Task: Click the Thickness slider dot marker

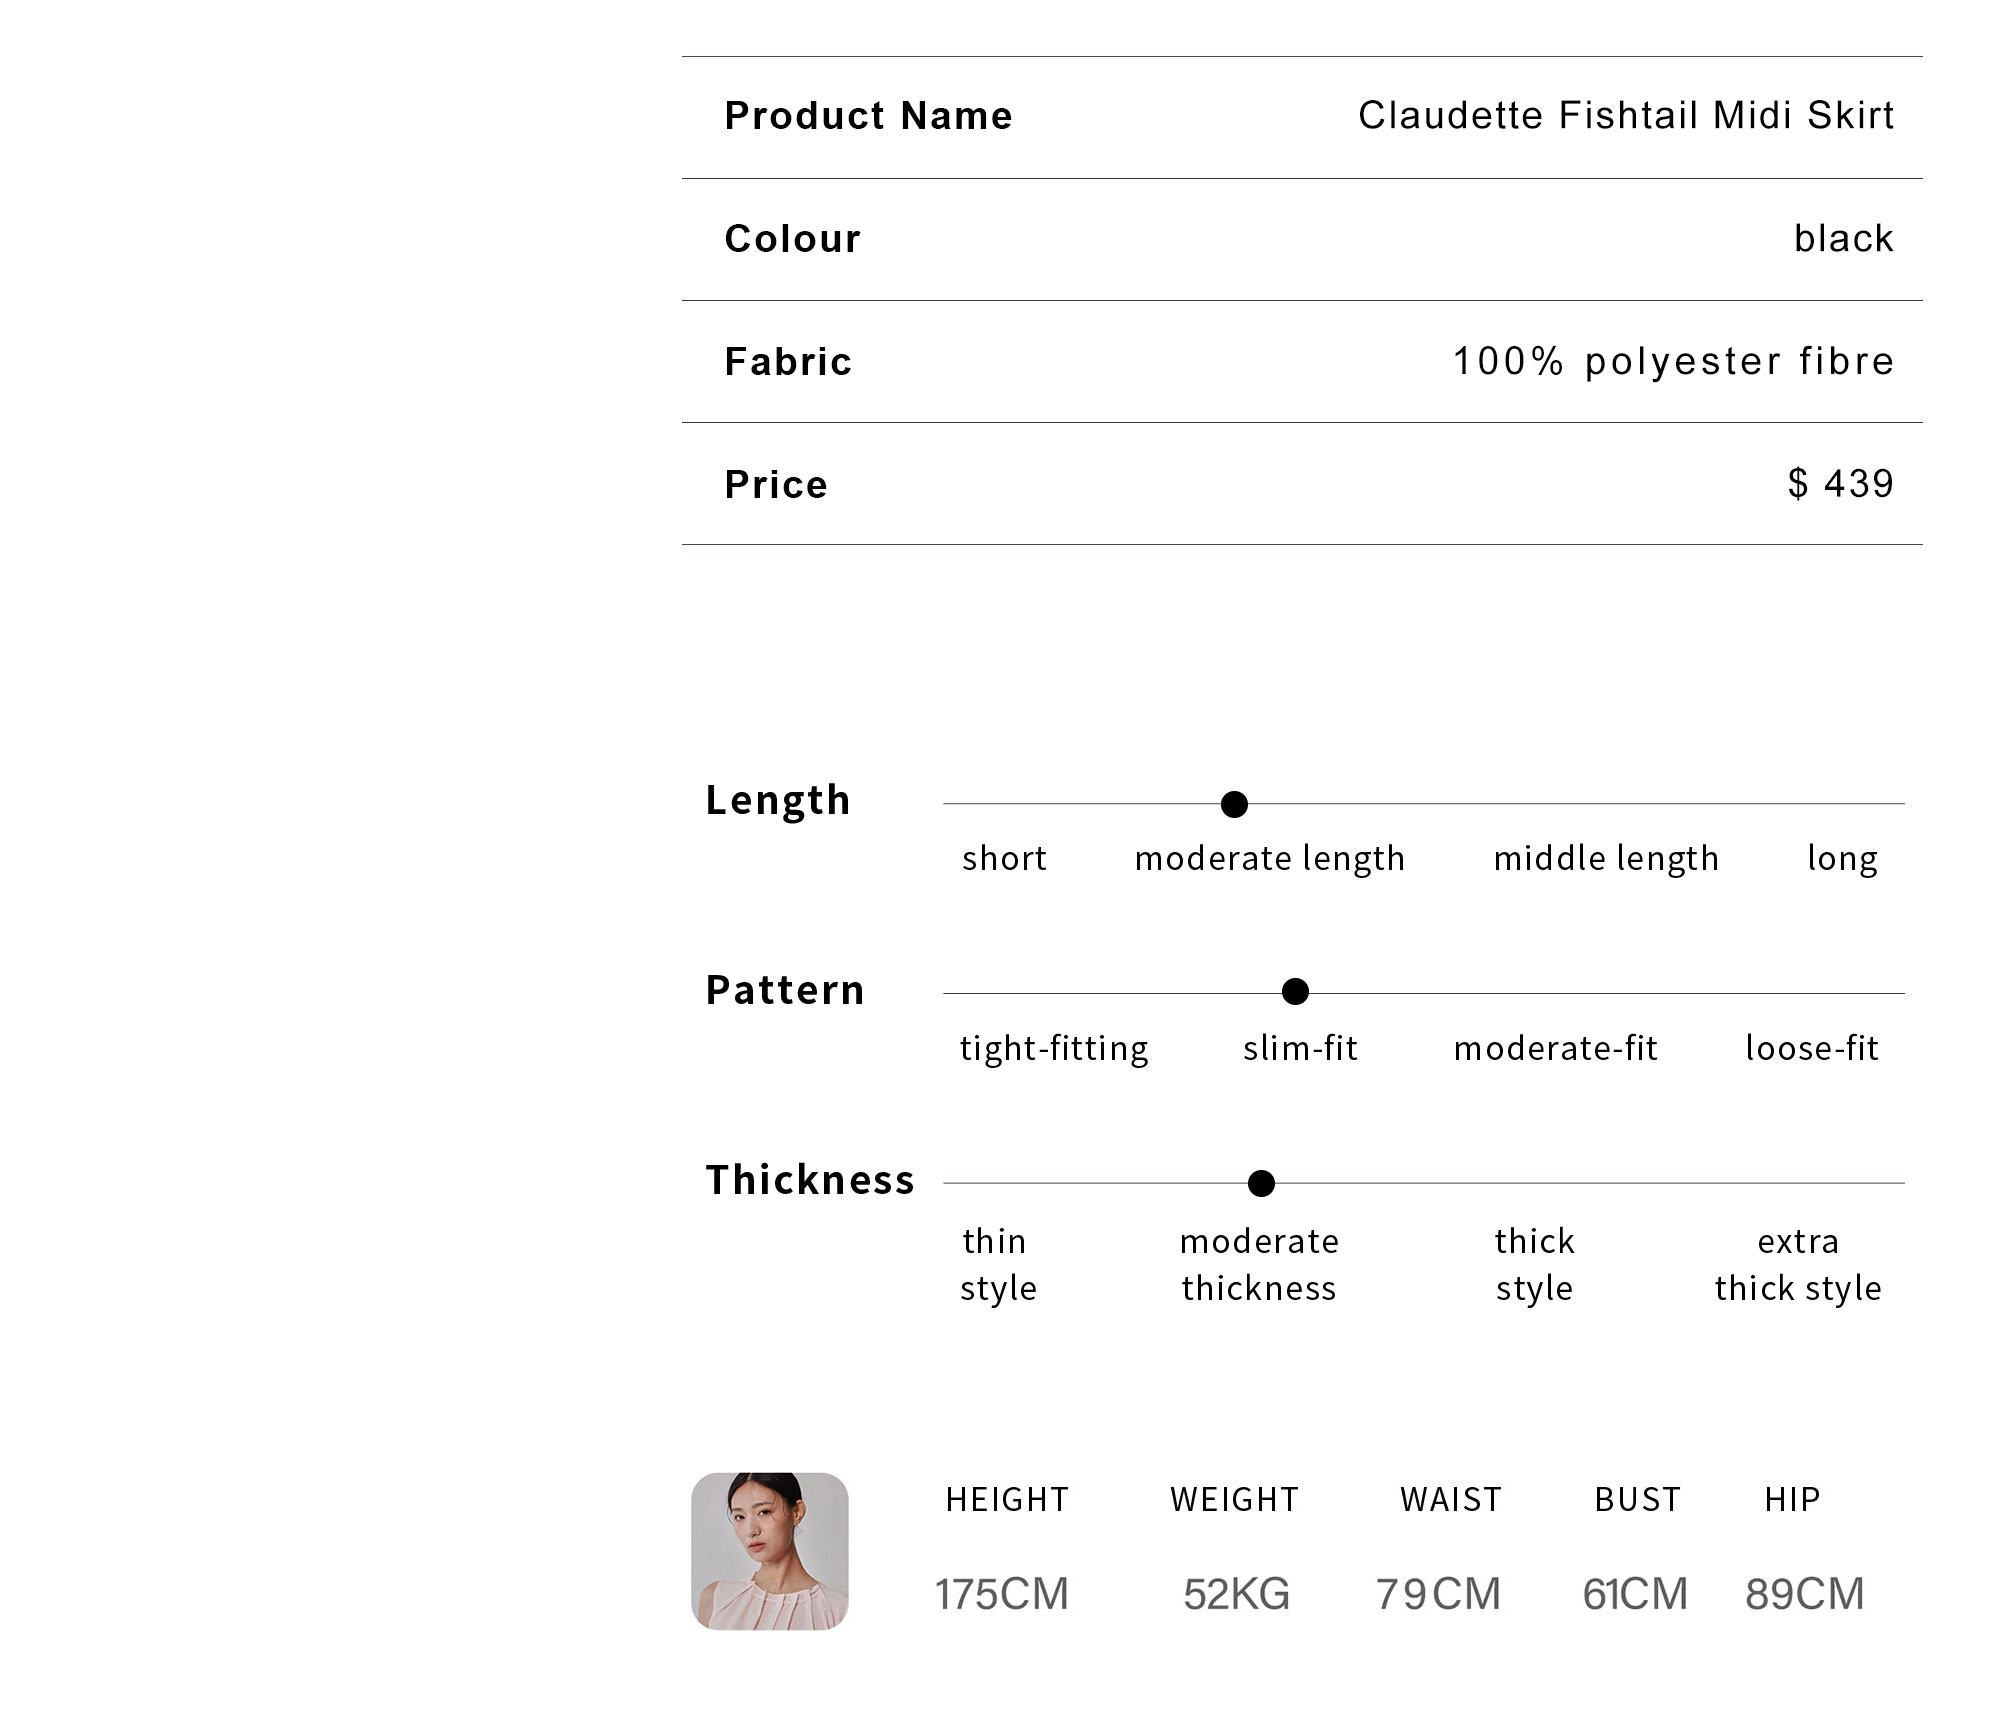Action: pyautogui.click(x=1261, y=1184)
